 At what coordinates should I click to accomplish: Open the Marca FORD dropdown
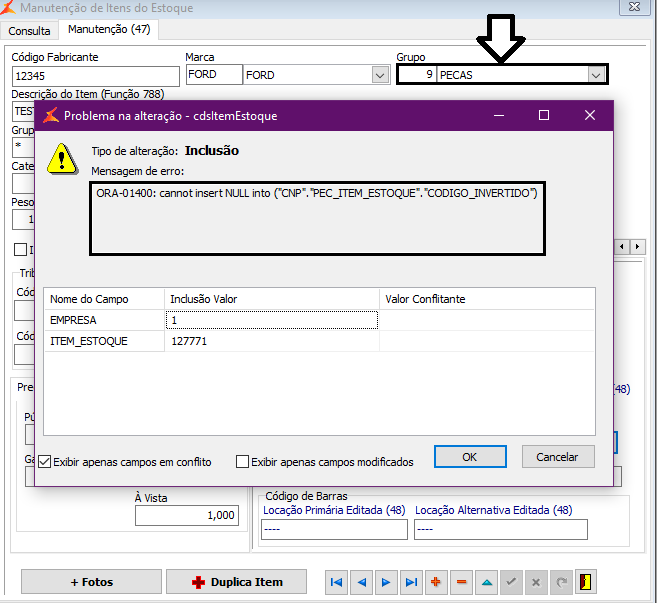[x=380, y=75]
